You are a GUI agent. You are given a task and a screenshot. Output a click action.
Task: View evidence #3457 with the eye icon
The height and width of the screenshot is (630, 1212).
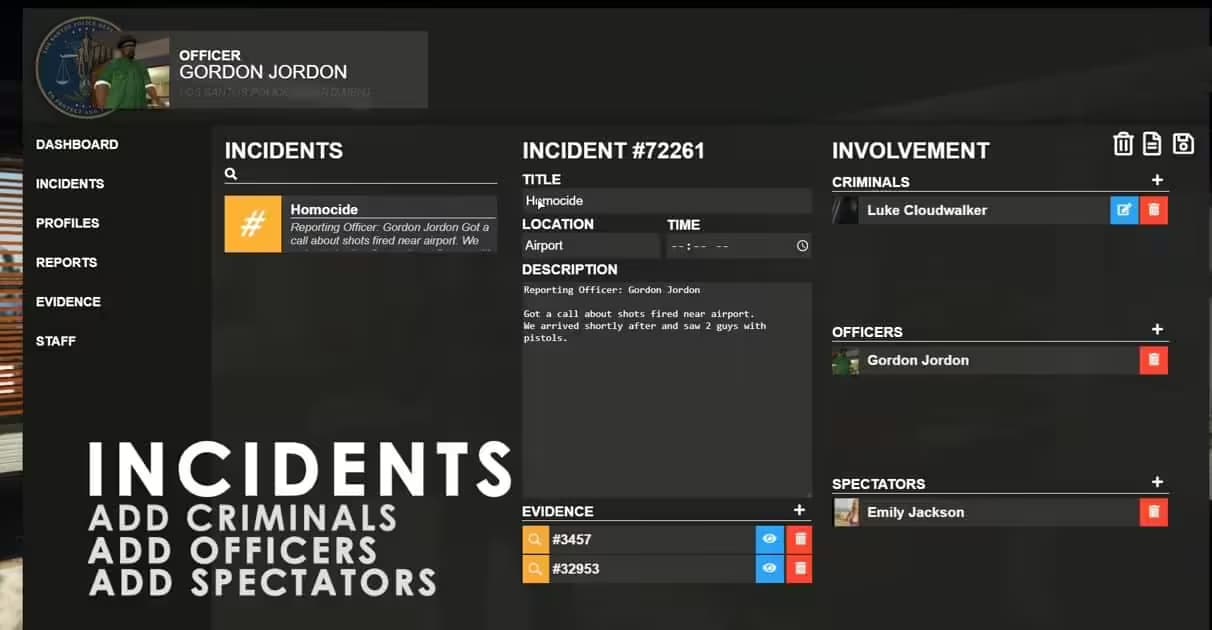(x=768, y=539)
